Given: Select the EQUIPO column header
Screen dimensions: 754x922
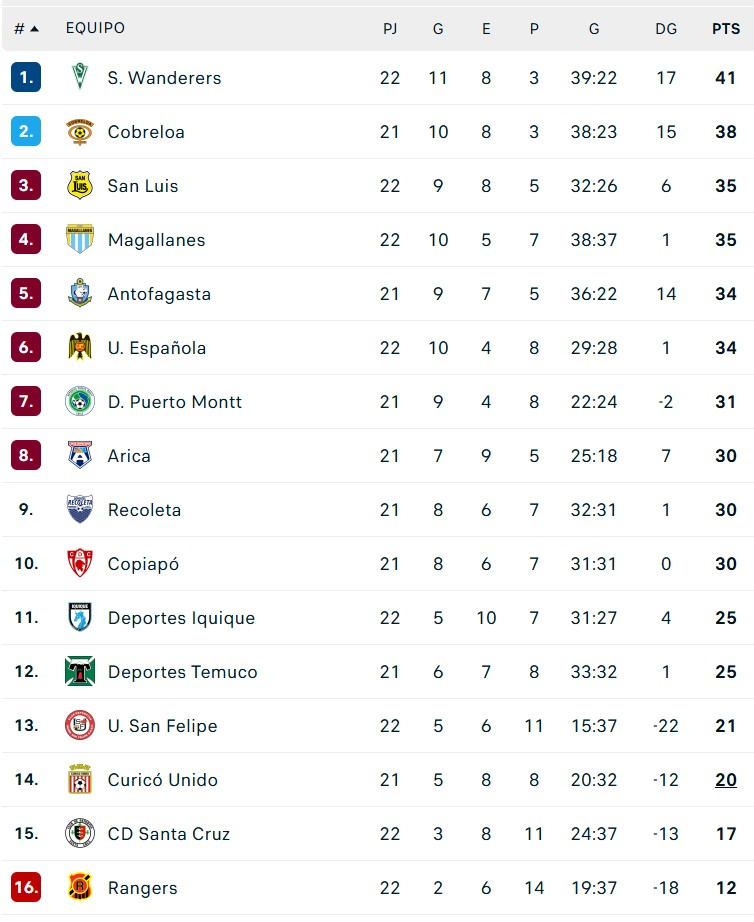Looking at the screenshot, I should (x=95, y=28).
